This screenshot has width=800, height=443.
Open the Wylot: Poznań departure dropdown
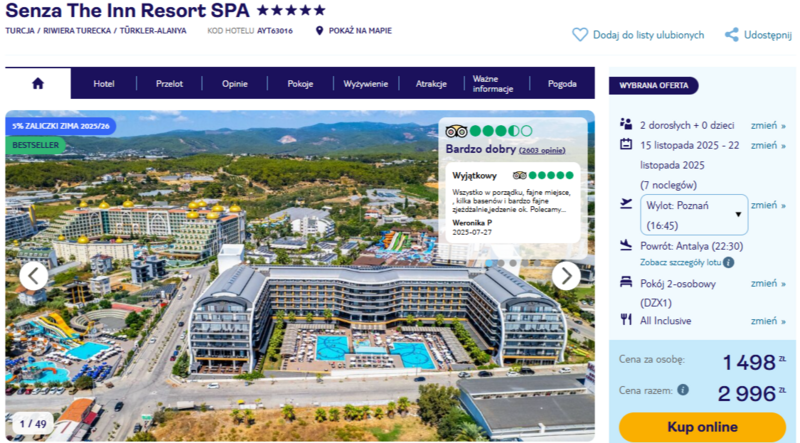click(694, 215)
